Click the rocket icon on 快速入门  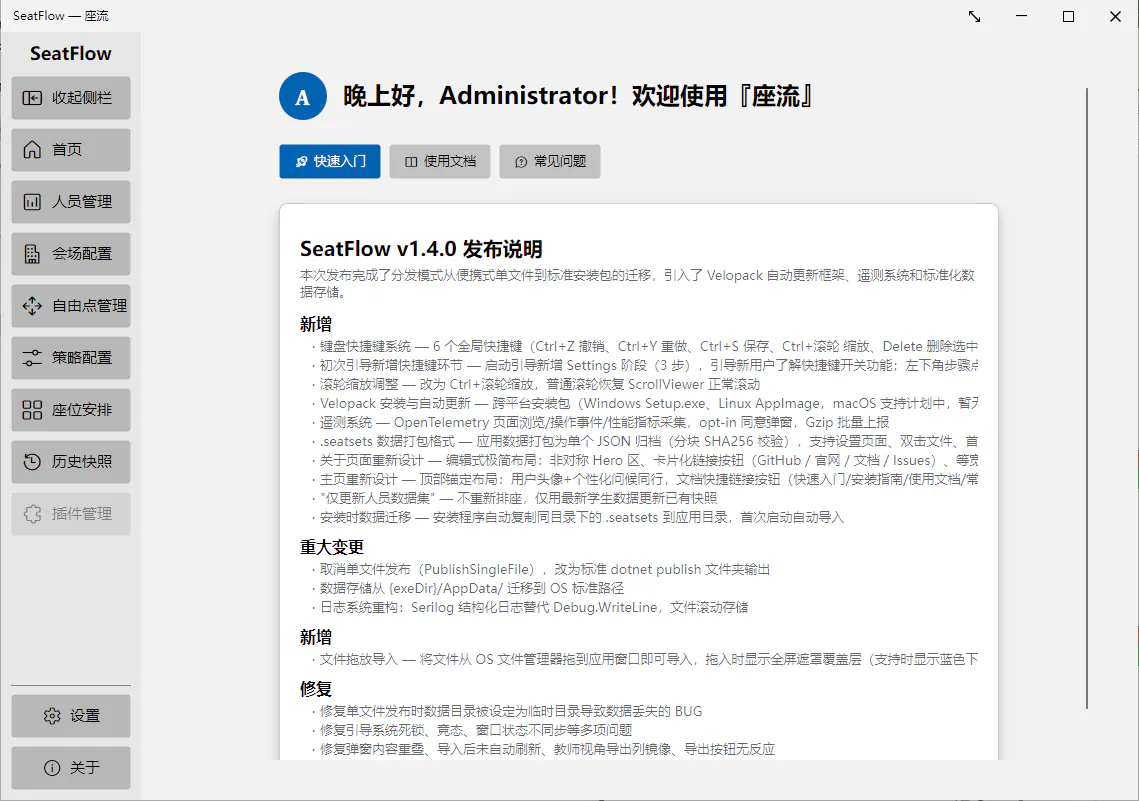[x=301, y=162]
